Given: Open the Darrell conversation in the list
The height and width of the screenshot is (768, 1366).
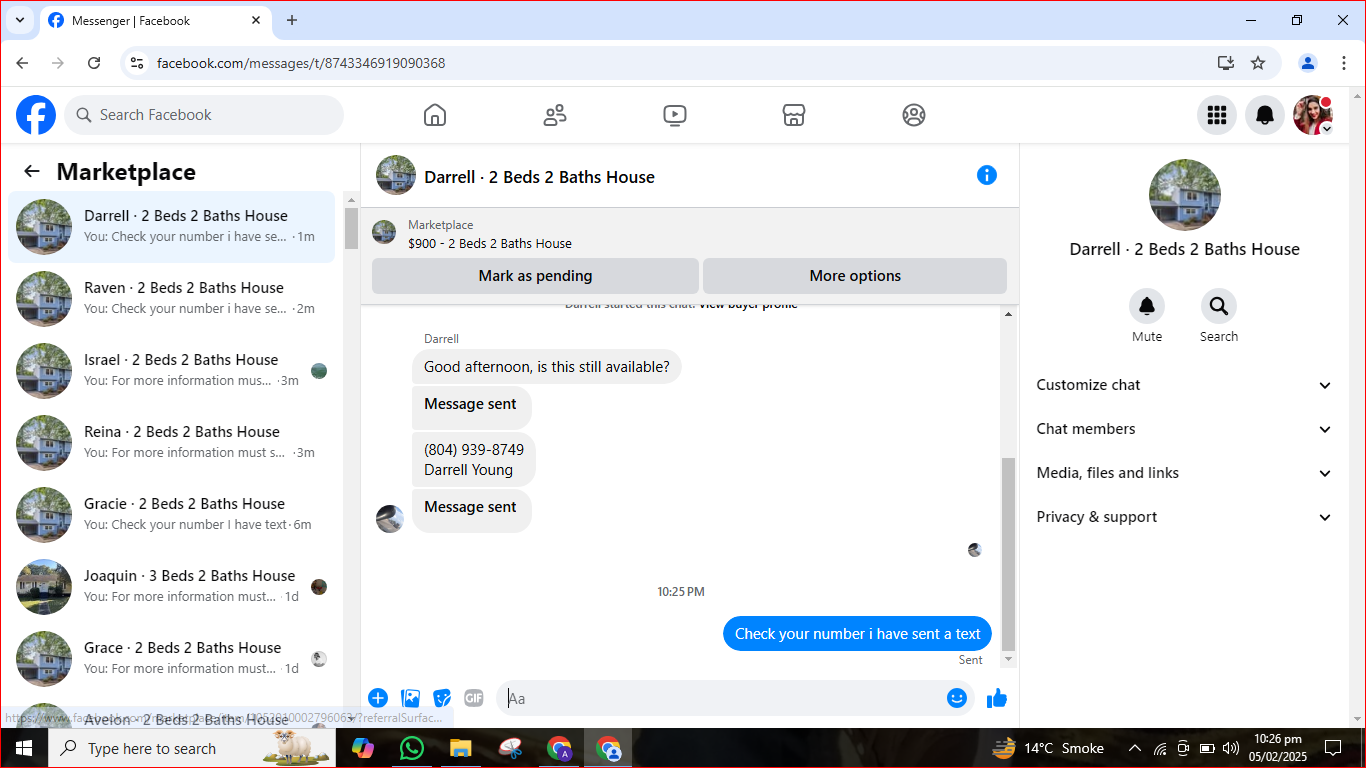Looking at the screenshot, I should (x=172, y=227).
